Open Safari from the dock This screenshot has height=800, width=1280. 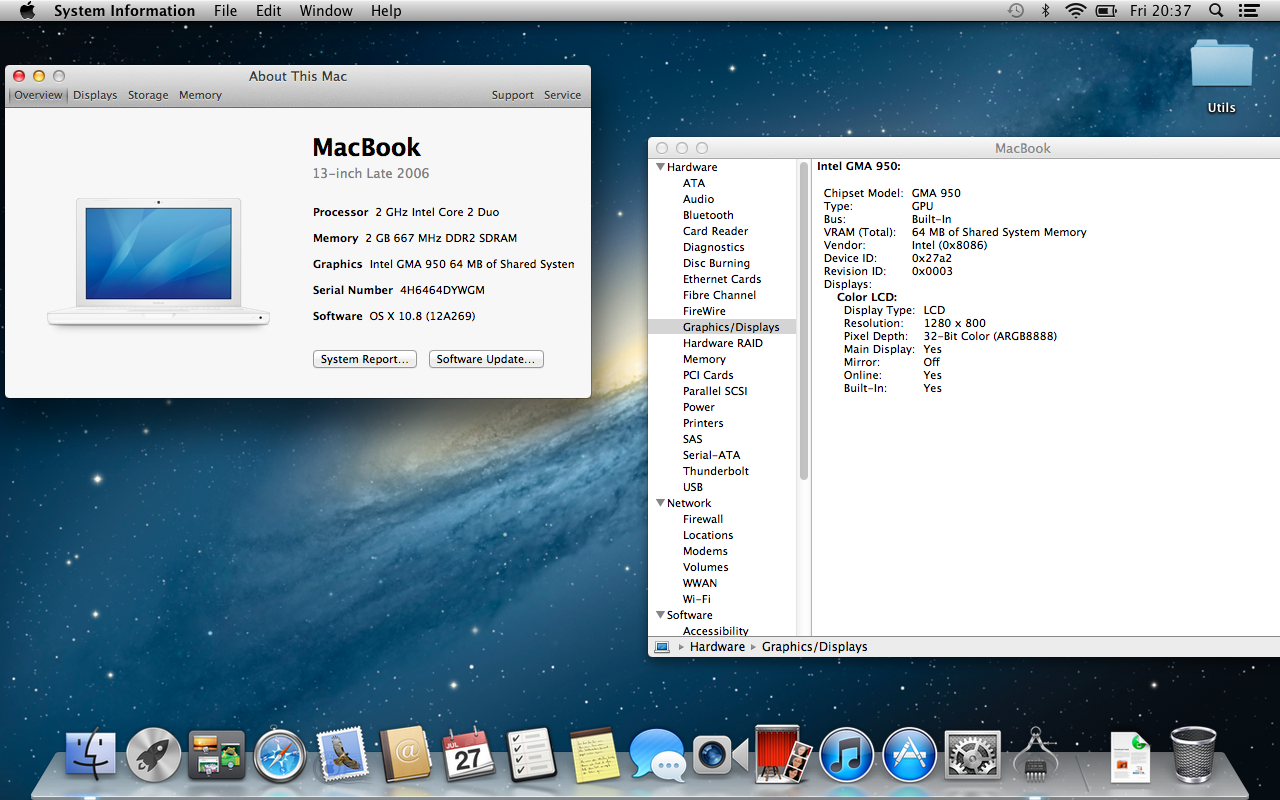coord(279,755)
